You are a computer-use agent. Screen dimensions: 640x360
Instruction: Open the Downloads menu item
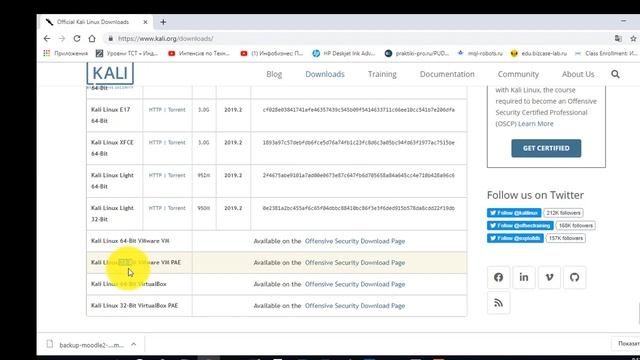point(325,74)
